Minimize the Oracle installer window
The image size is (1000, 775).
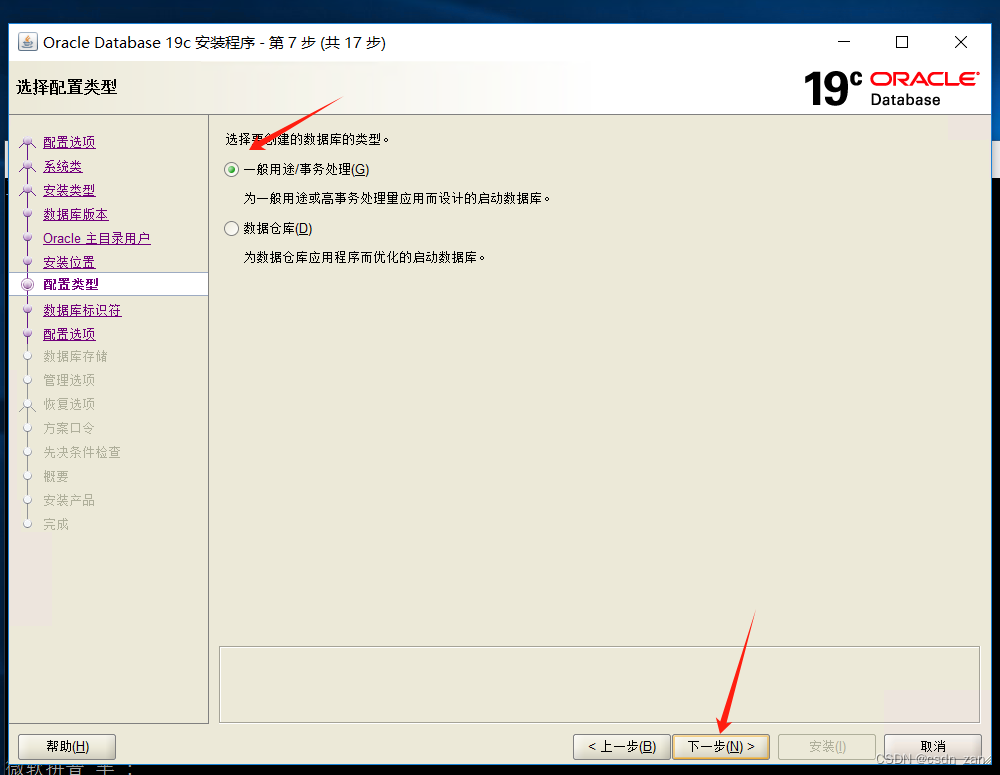coord(844,42)
